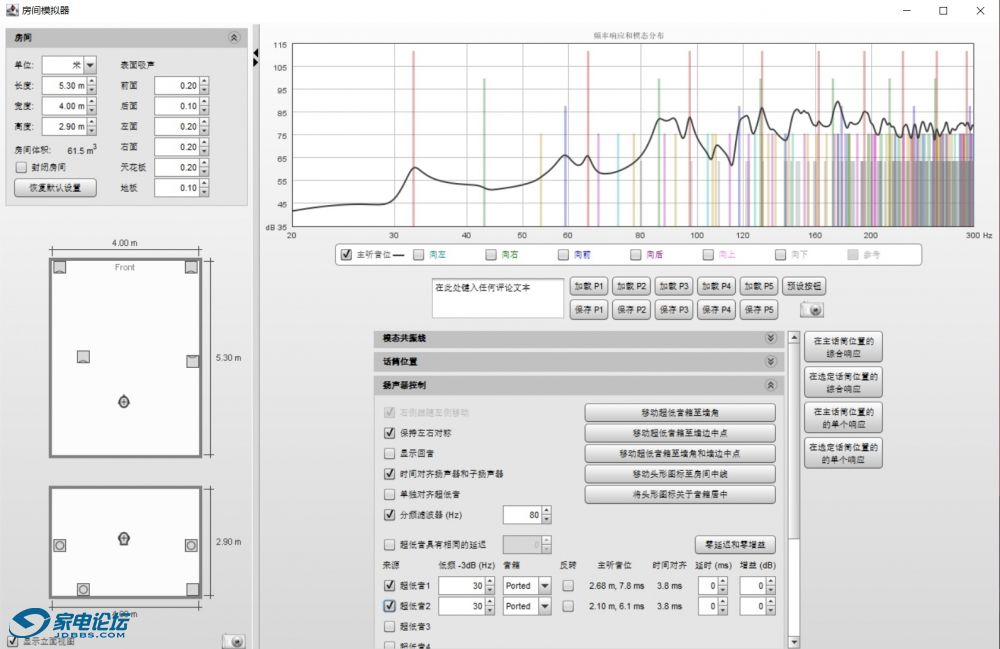Click 移动头形图标至房间中线 button
The height and width of the screenshot is (649, 1000).
coord(680,474)
